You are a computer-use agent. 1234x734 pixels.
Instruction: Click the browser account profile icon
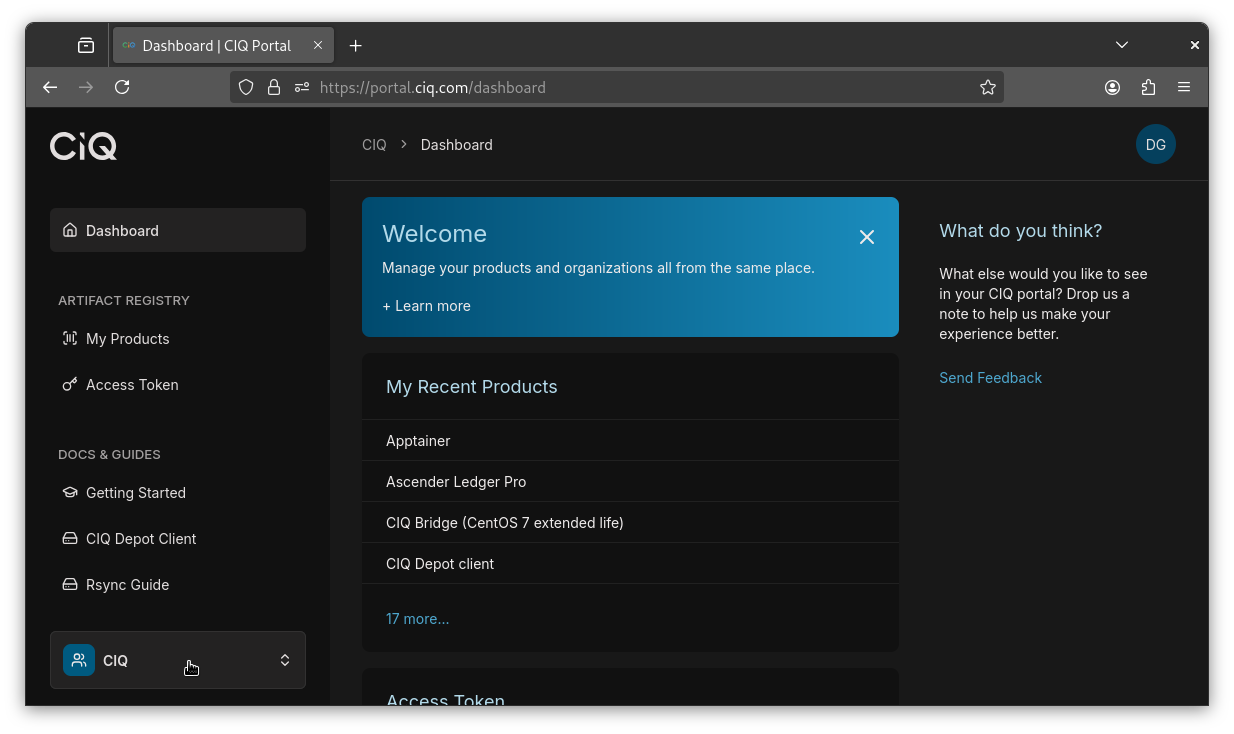1112,88
